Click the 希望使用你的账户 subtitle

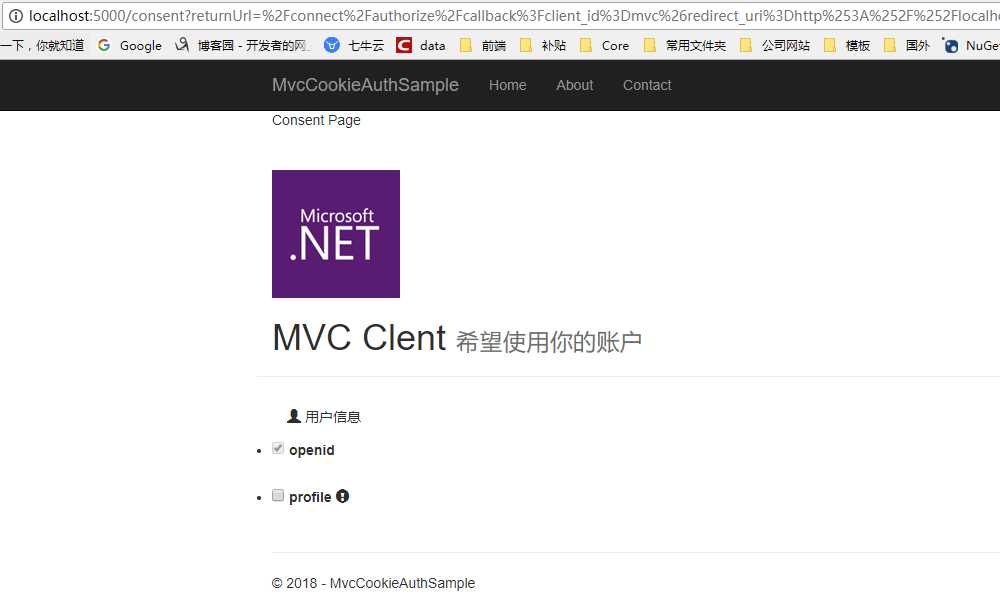coord(549,342)
